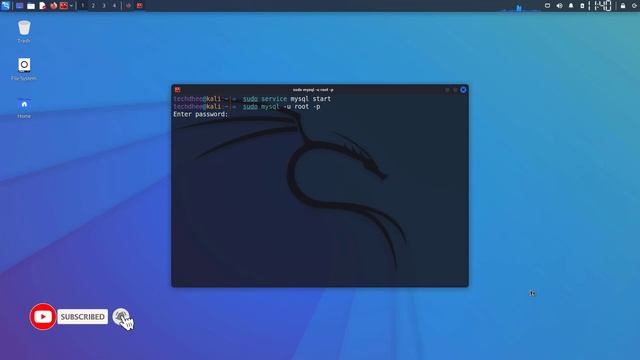Click the panel clock showing 1:40

pos(603,6)
